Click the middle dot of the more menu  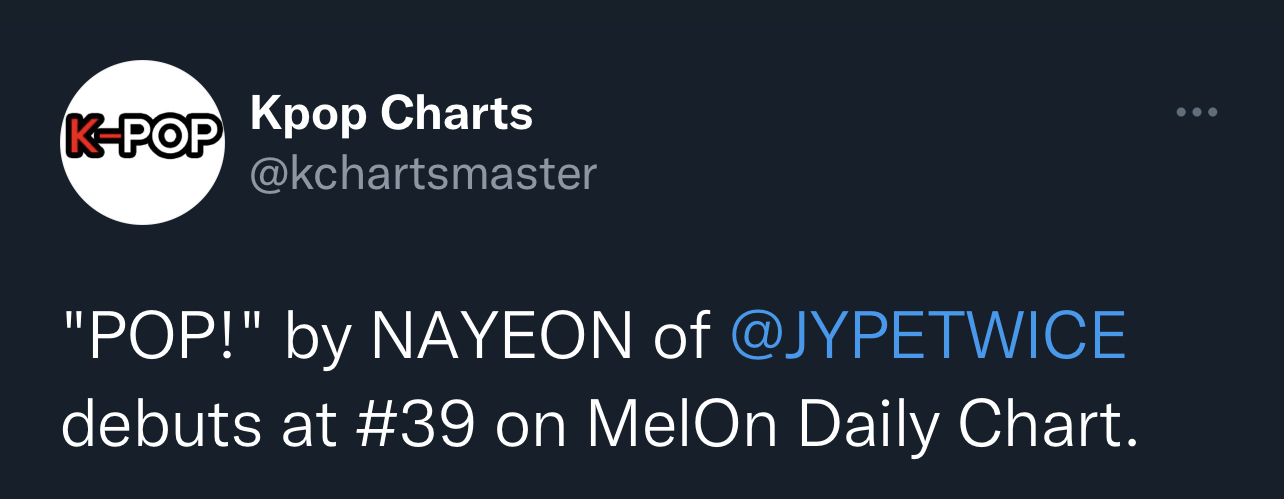pyautogui.click(x=1196, y=113)
